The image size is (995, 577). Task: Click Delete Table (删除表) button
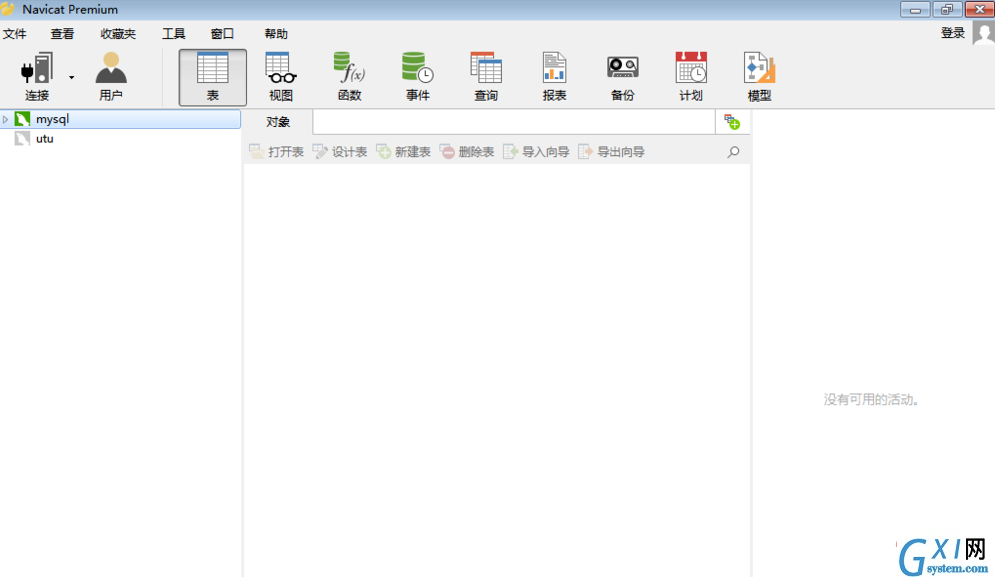(x=467, y=152)
